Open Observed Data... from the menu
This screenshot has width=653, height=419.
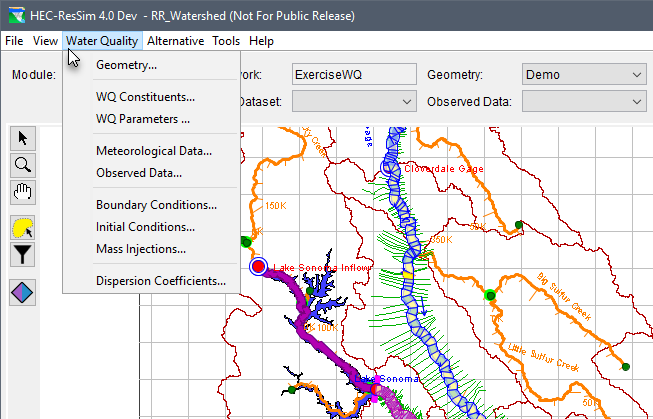tap(152, 173)
